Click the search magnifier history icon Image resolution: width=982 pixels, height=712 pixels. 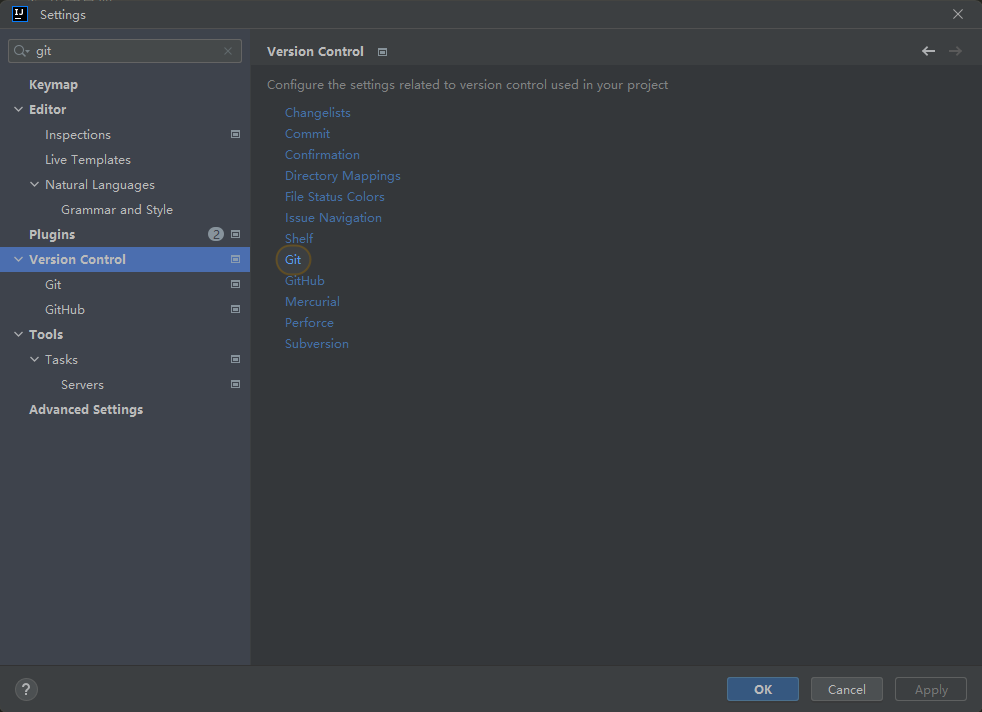pyautogui.click(x=22, y=51)
